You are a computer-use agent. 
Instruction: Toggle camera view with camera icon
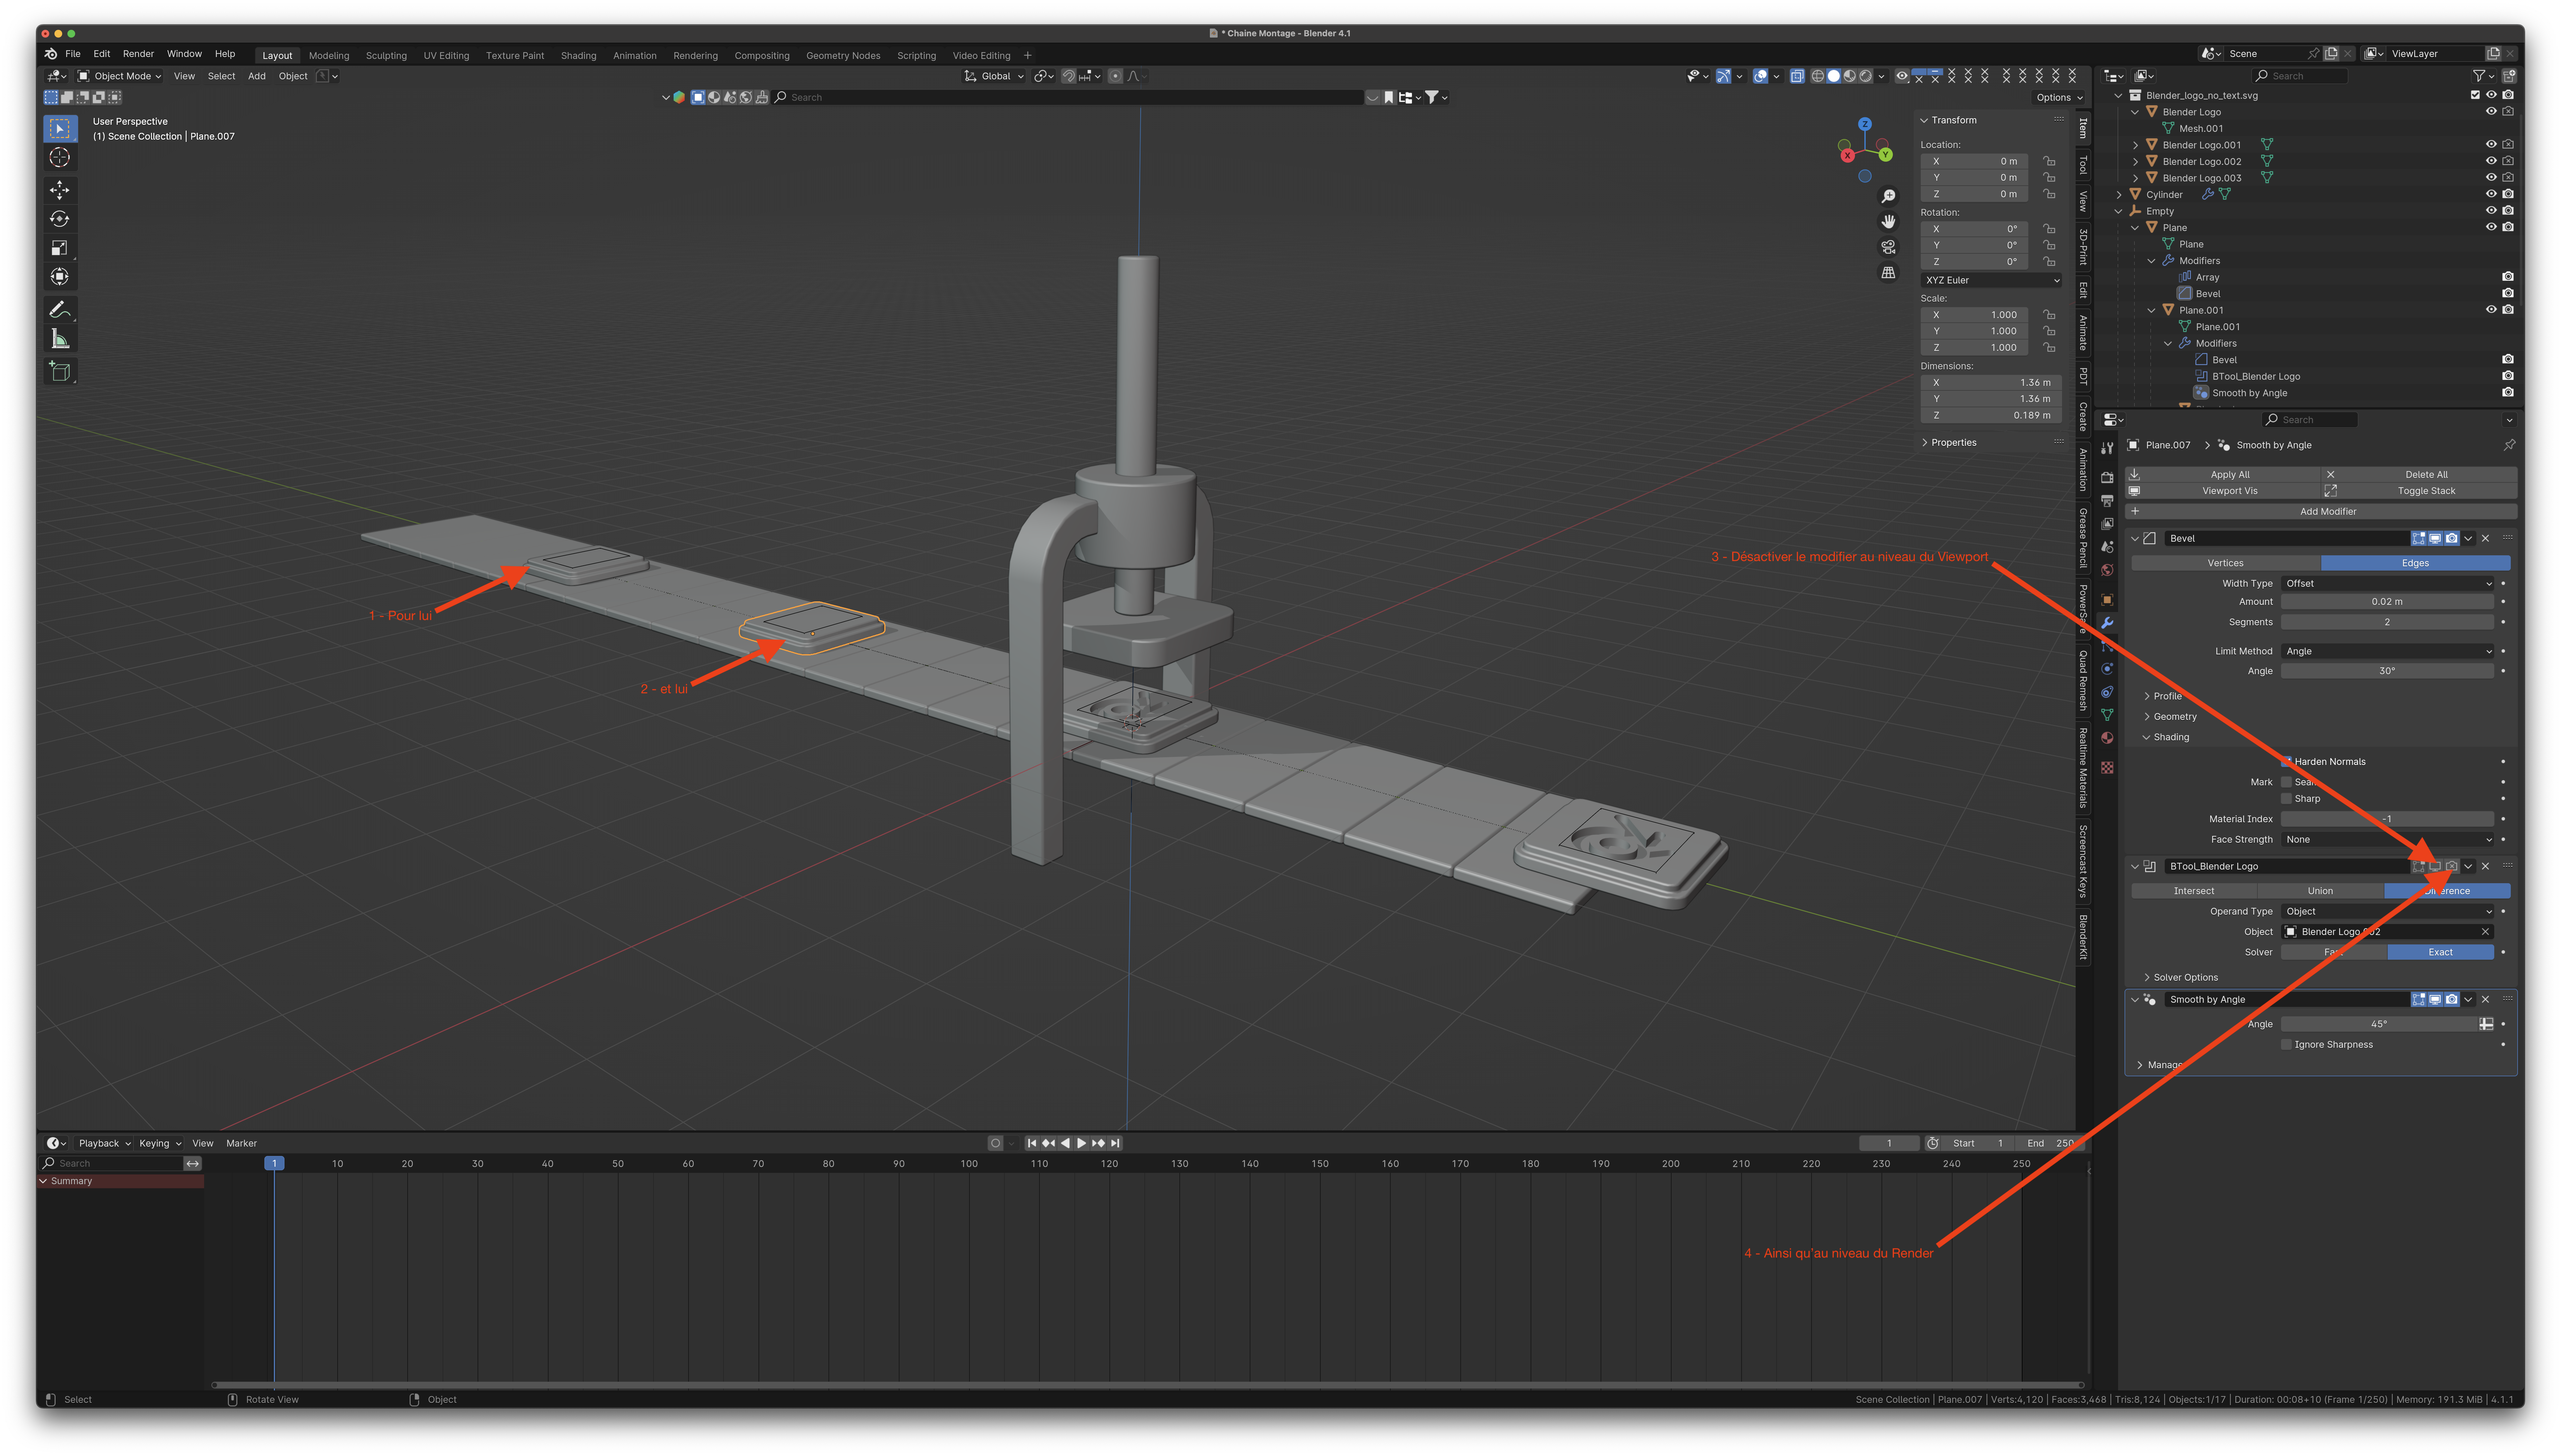tap(1888, 247)
